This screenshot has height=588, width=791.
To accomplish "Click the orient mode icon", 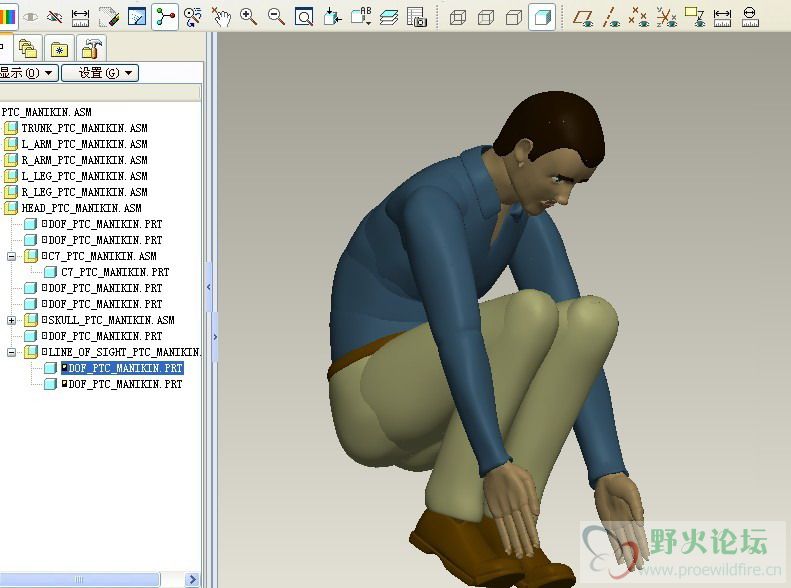I will [193, 17].
